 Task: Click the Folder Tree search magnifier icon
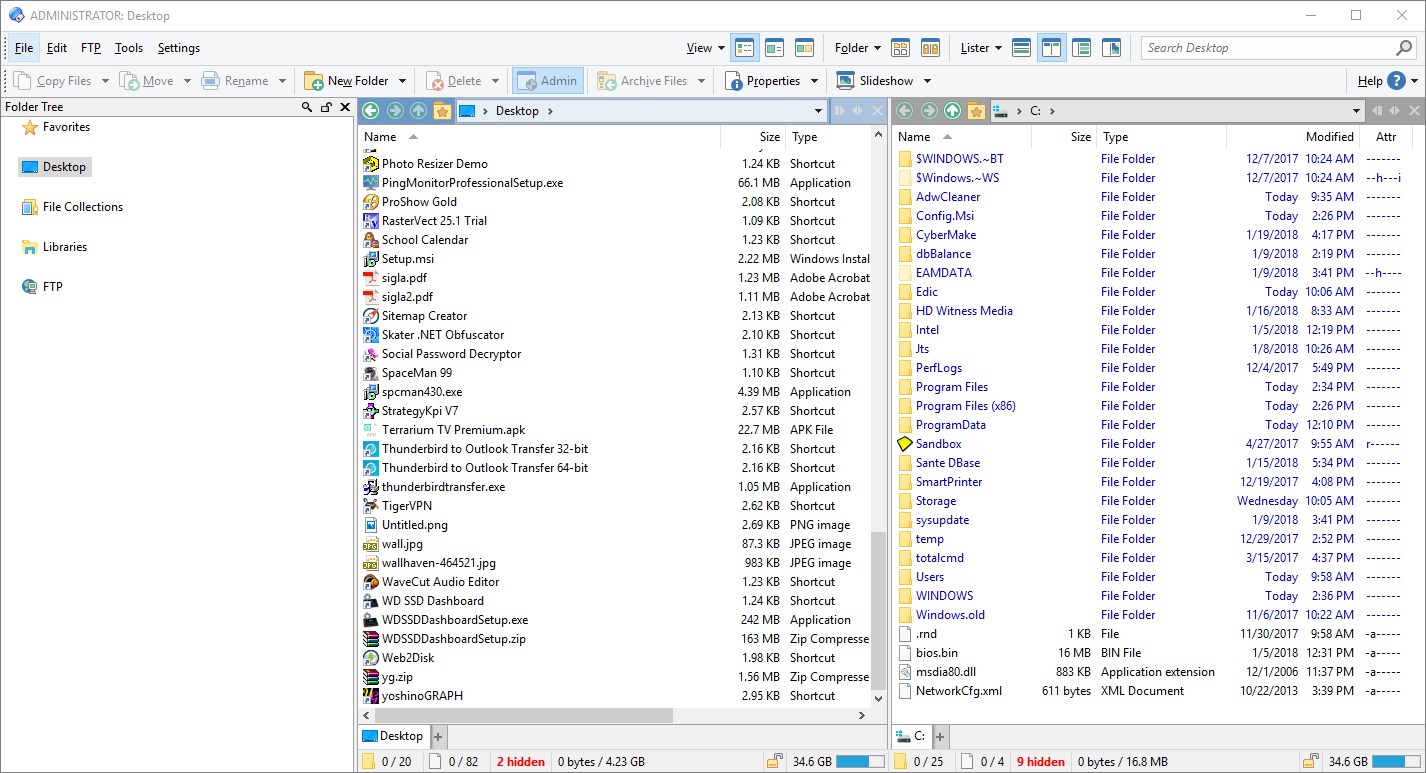click(307, 107)
